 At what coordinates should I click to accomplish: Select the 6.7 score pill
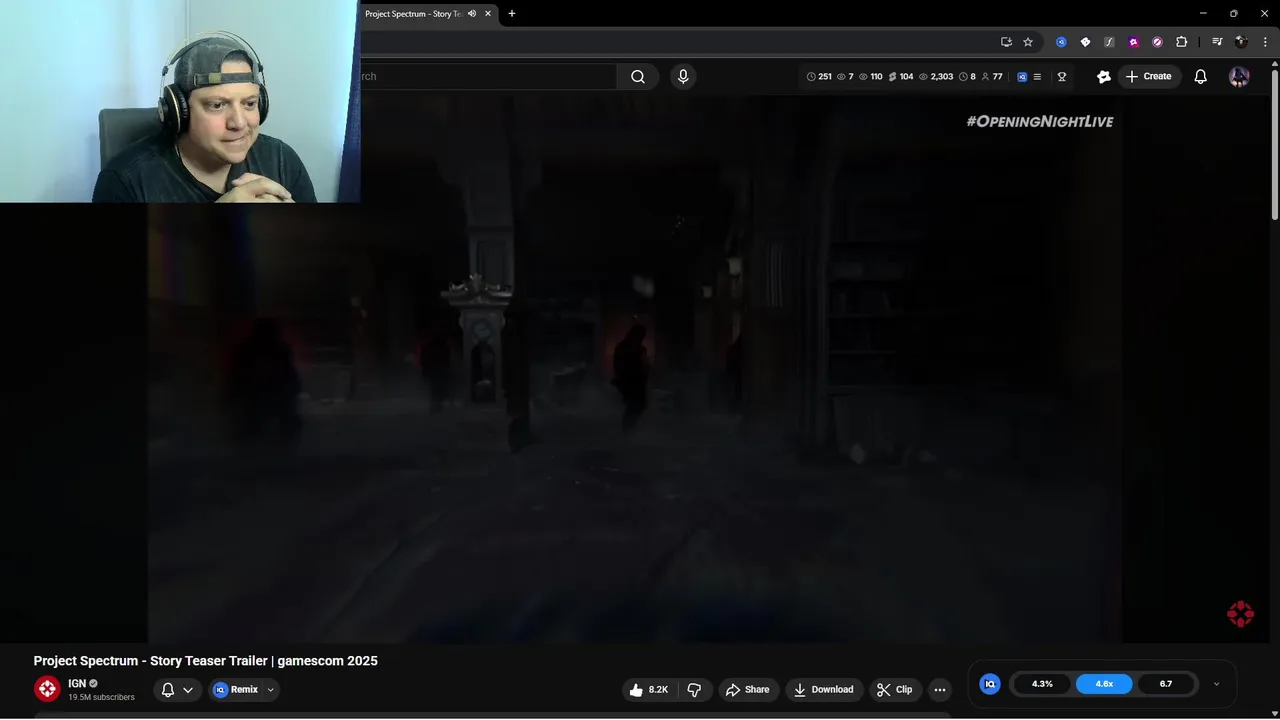tap(1166, 684)
